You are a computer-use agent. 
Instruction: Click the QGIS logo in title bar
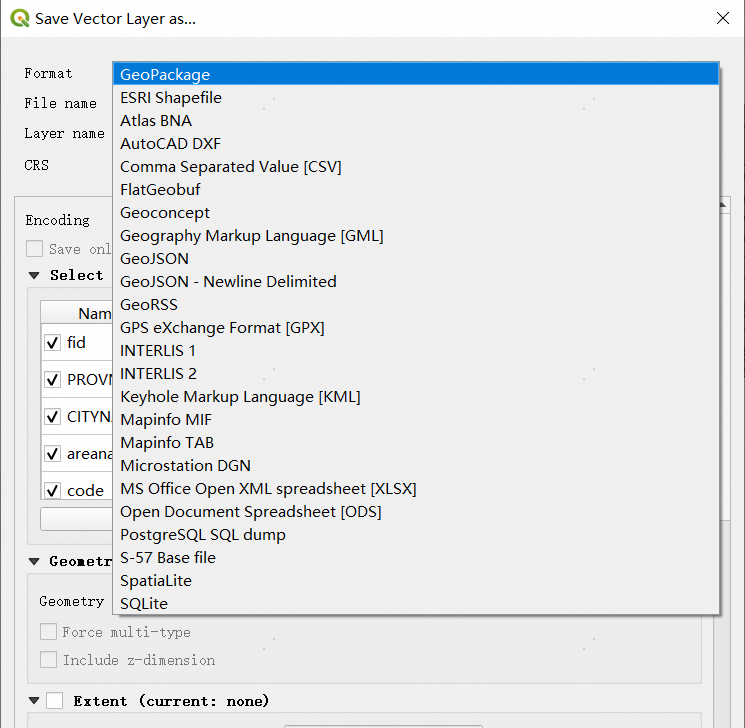(x=19, y=18)
